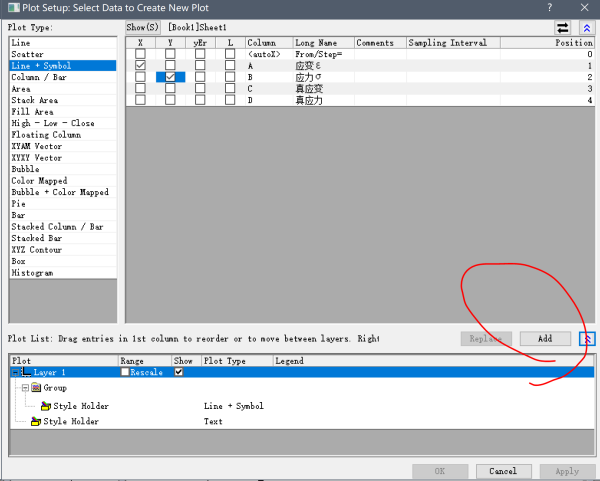Select the Bar plot type
This screenshot has height=481, width=600.
pyautogui.click(x=63, y=215)
